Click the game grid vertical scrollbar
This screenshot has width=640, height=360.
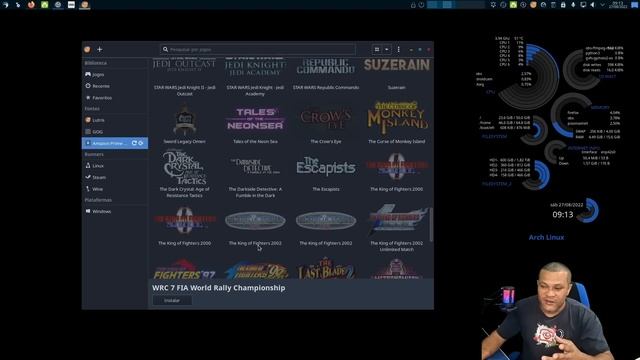point(431,224)
